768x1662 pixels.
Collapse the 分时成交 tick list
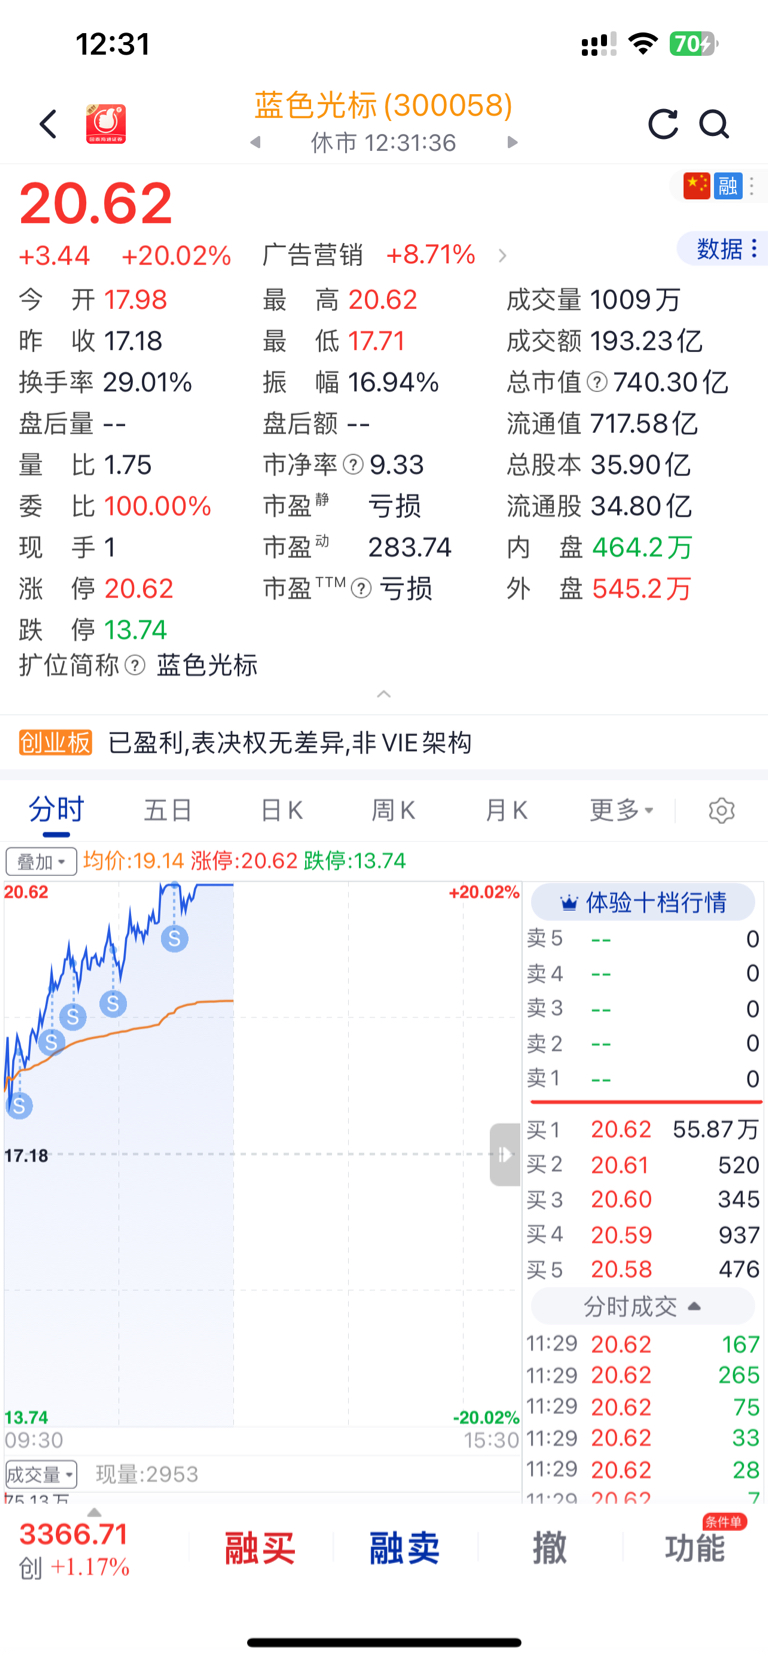[643, 1306]
